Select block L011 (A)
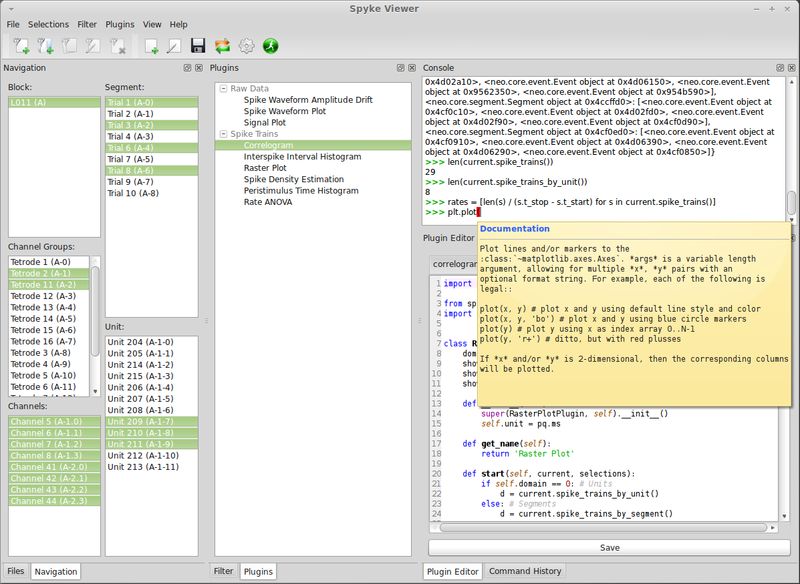The width and height of the screenshot is (800, 584). click(54, 102)
